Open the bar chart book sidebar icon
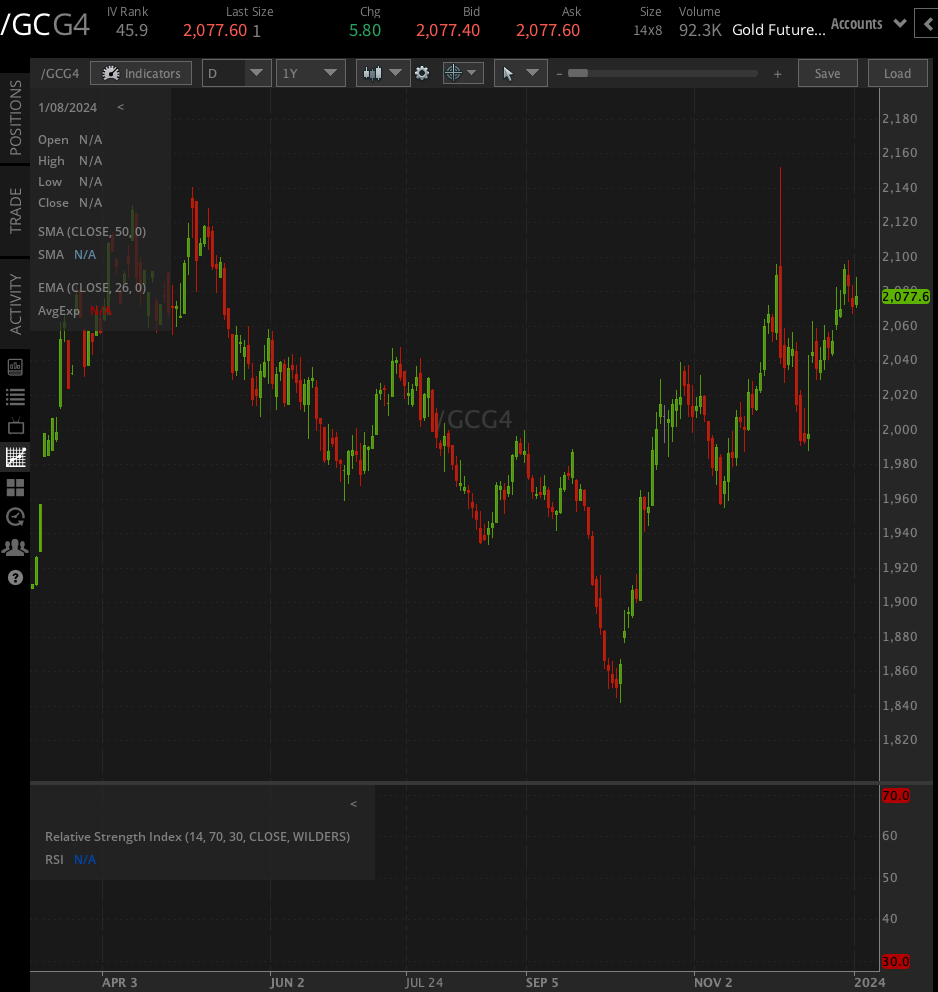The image size is (938, 992). pyautogui.click(x=15, y=366)
